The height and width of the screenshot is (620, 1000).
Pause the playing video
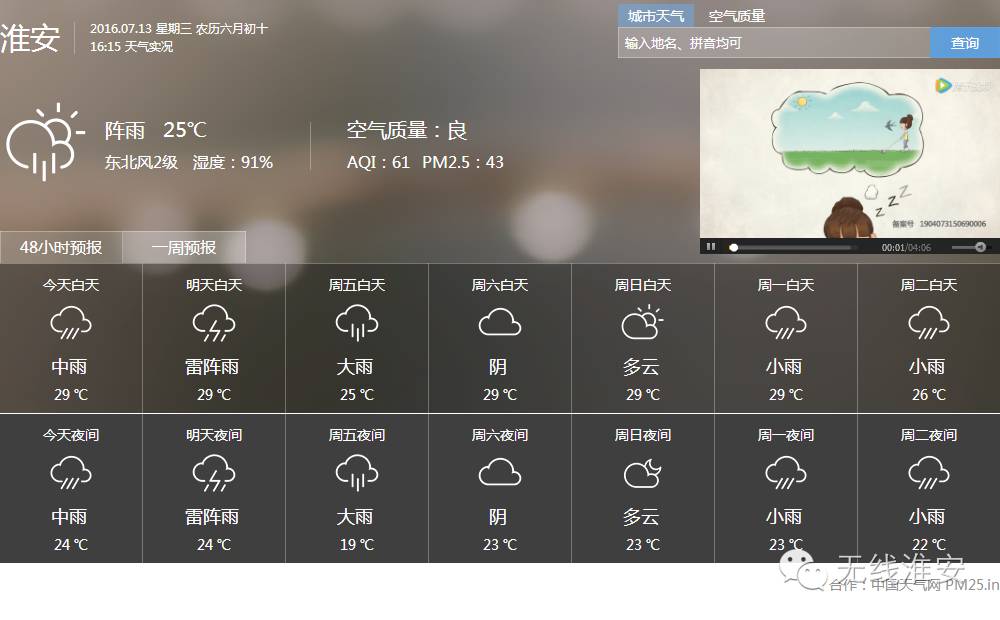pos(712,247)
